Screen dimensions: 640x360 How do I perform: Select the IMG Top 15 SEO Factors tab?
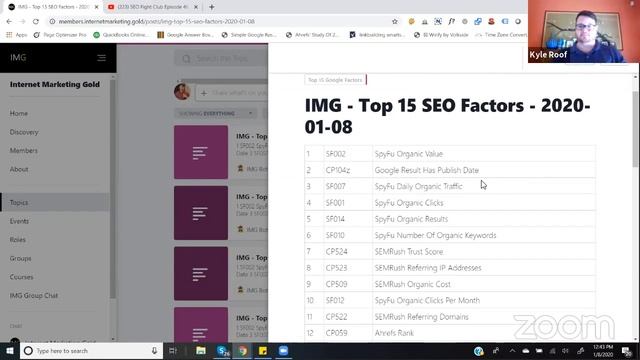[53, 7]
